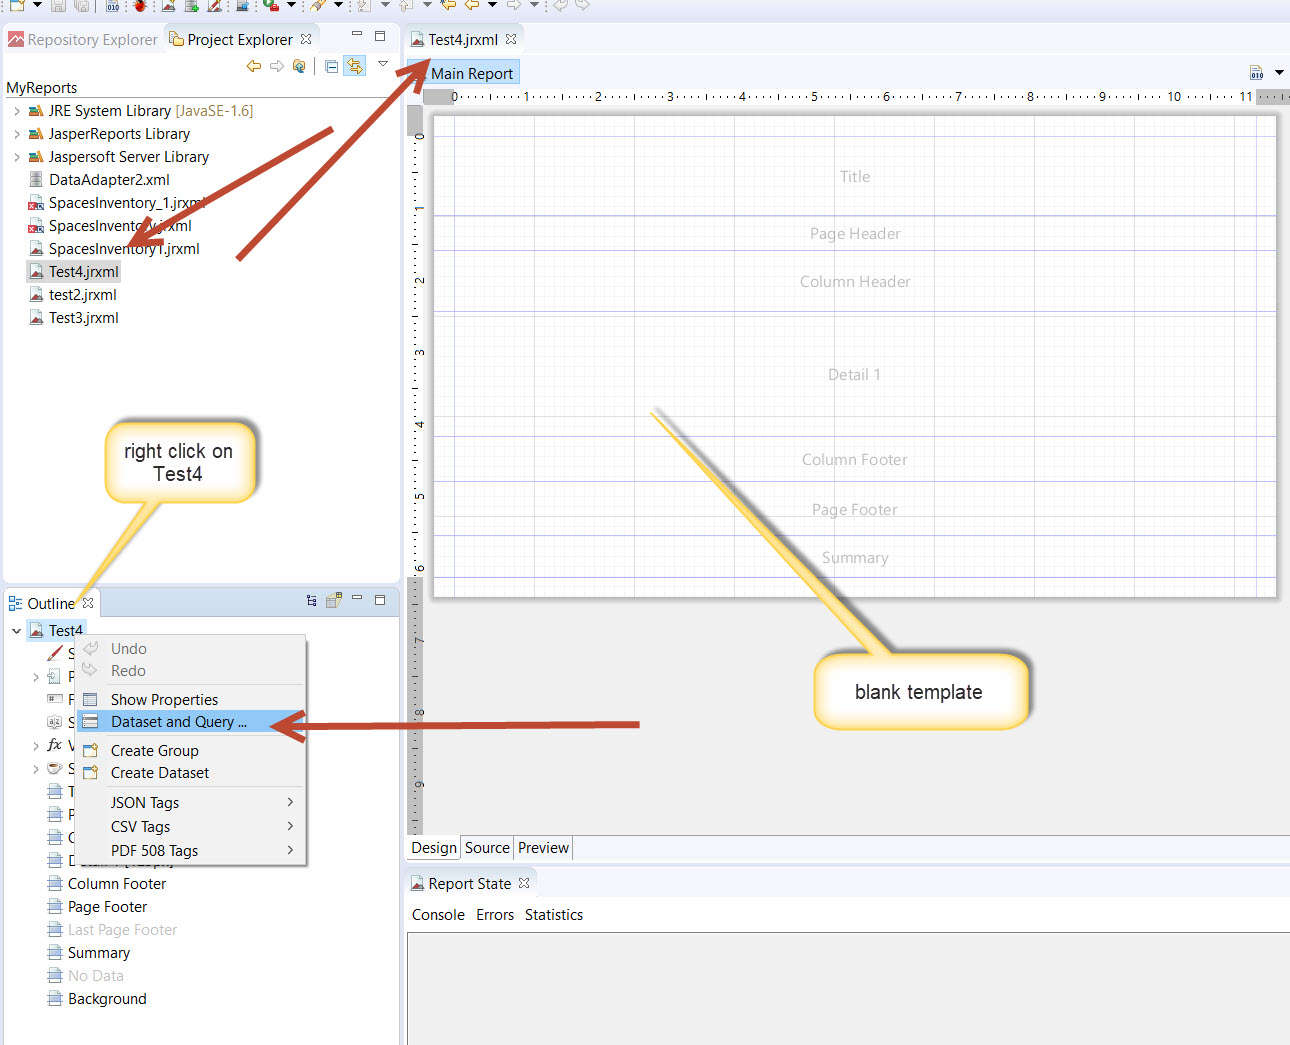Click the Errors link in Report State
Screen dimensions: 1290x1045
[x=495, y=915]
